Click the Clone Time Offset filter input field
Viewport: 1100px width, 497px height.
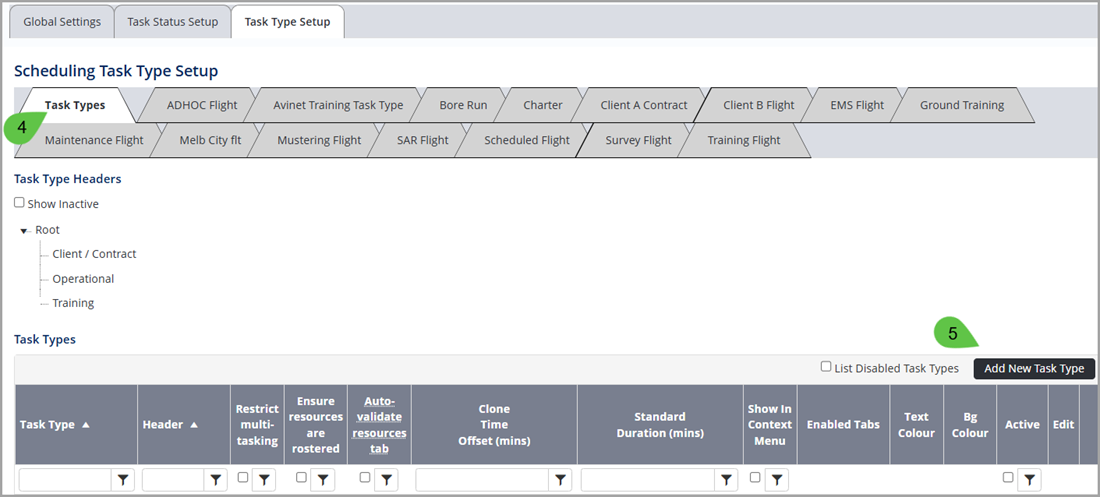481,481
